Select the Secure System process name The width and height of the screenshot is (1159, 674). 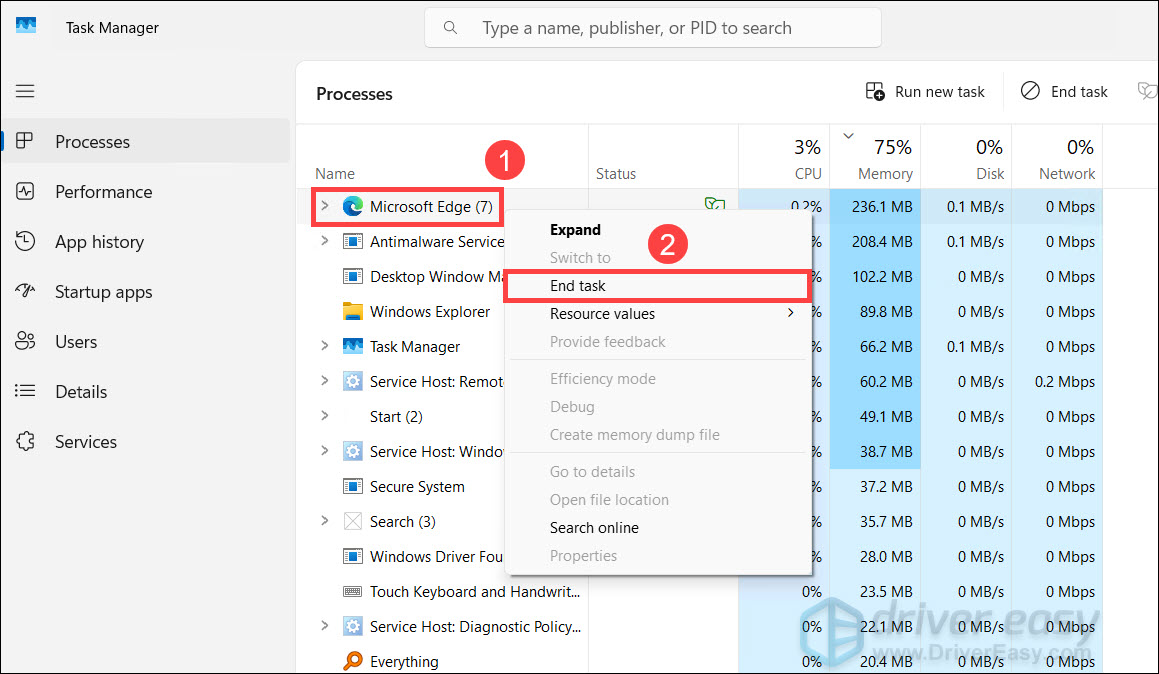(x=417, y=487)
